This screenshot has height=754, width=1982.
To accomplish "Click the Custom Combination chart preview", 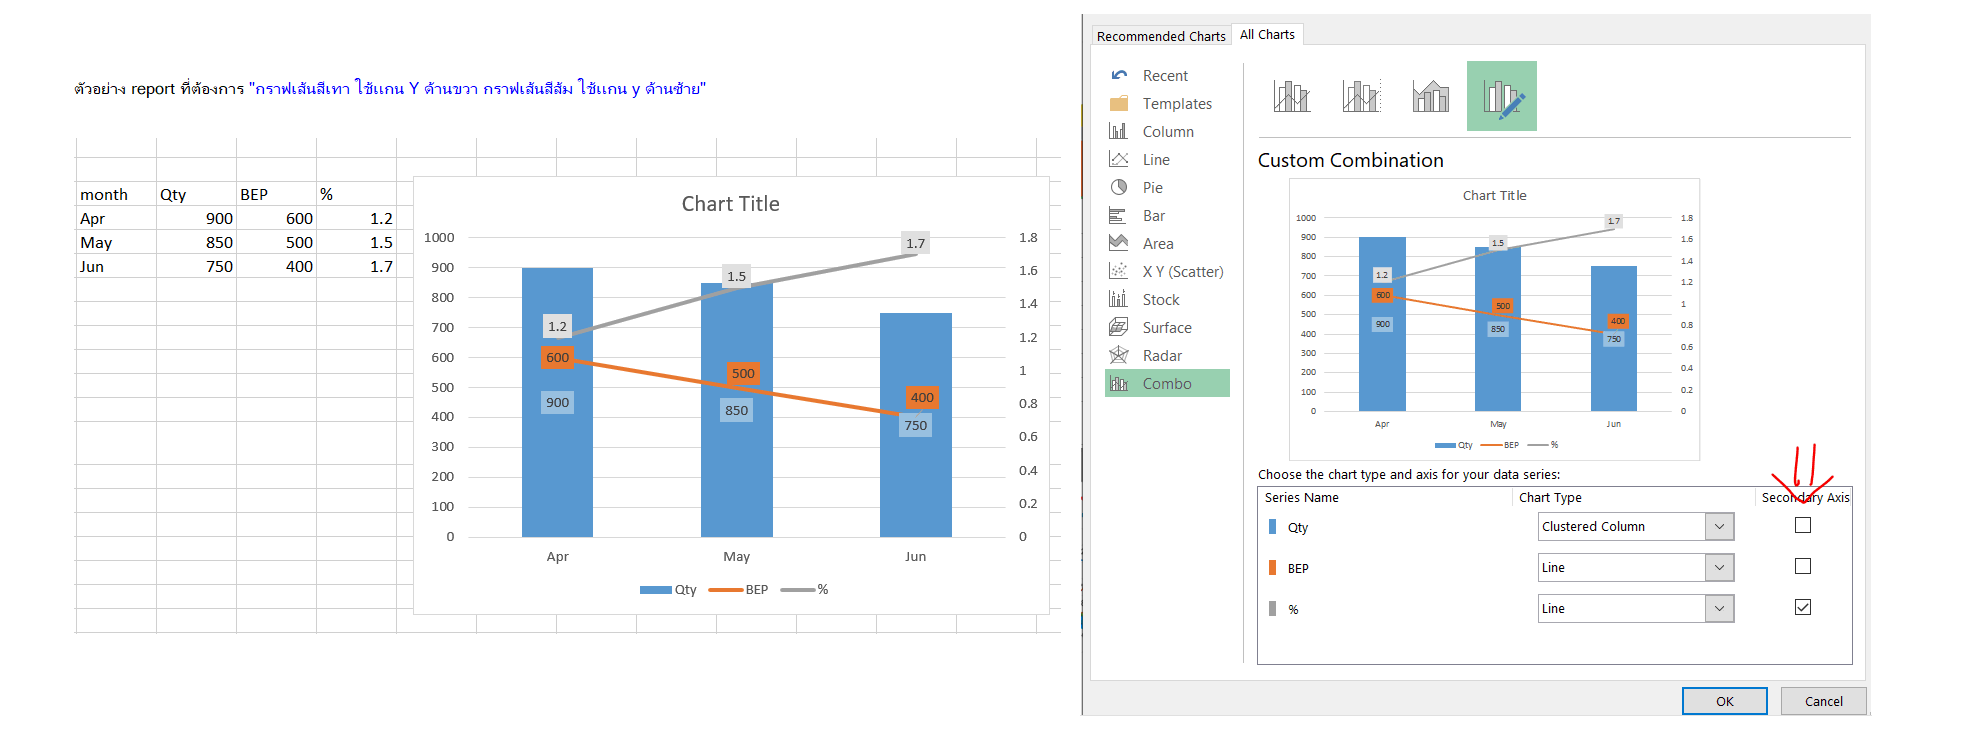I will 1494,319.
